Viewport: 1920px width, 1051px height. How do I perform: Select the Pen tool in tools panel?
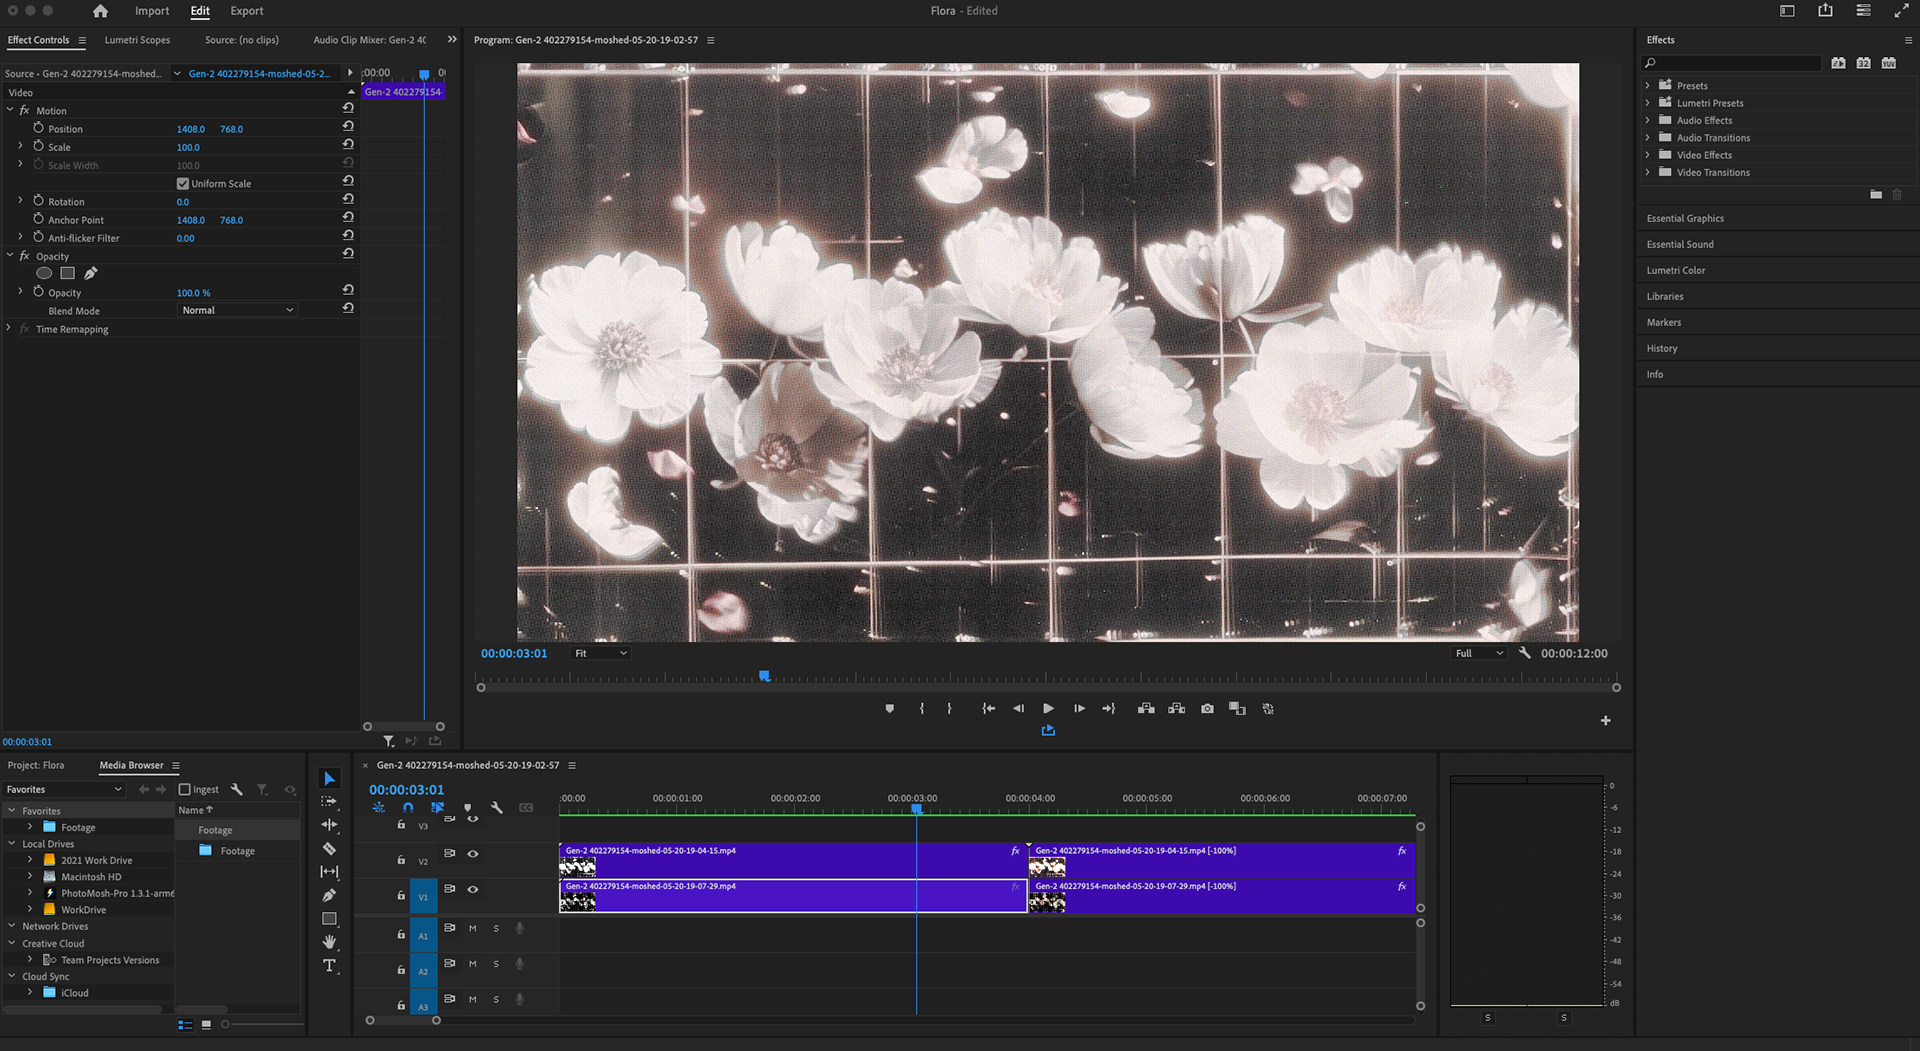329,895
